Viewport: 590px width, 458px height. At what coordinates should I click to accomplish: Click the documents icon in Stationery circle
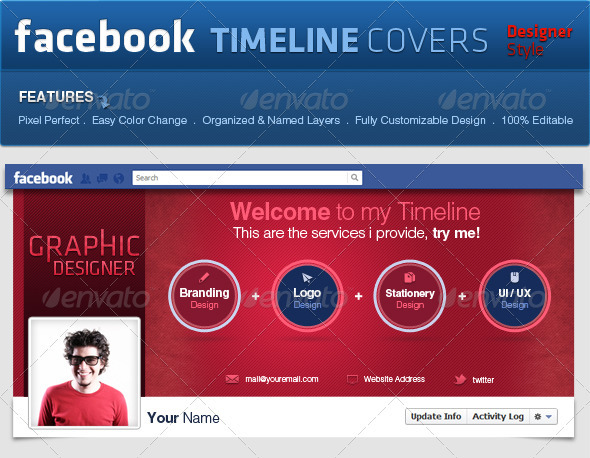pos(409,277)
